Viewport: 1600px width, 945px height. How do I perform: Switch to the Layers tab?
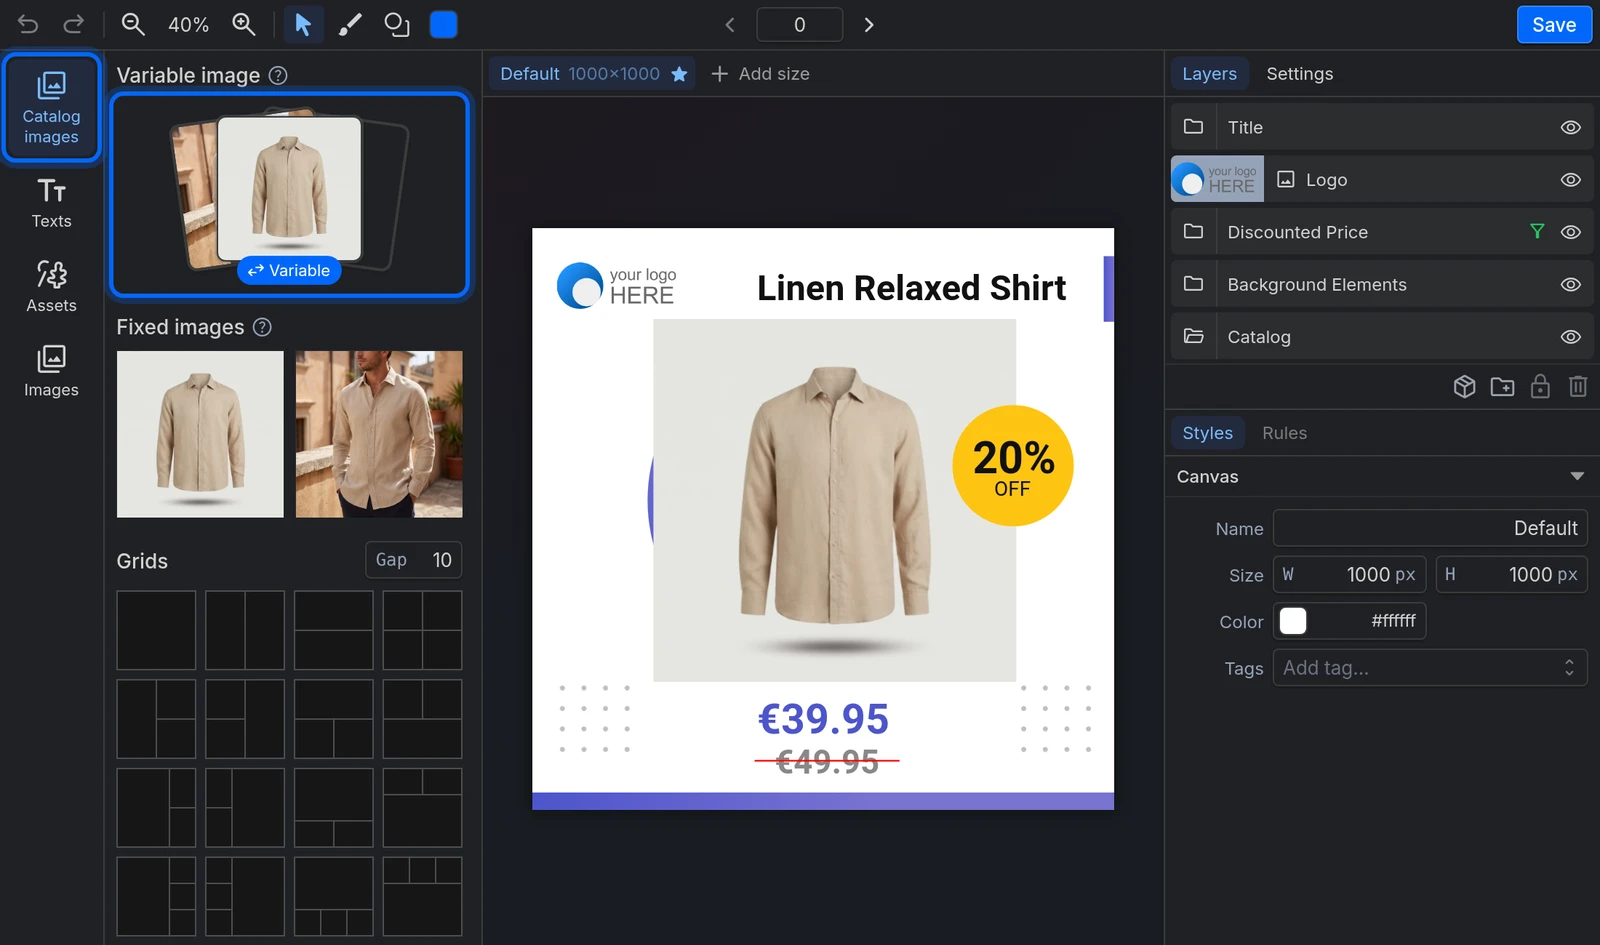coord(1209,74)
